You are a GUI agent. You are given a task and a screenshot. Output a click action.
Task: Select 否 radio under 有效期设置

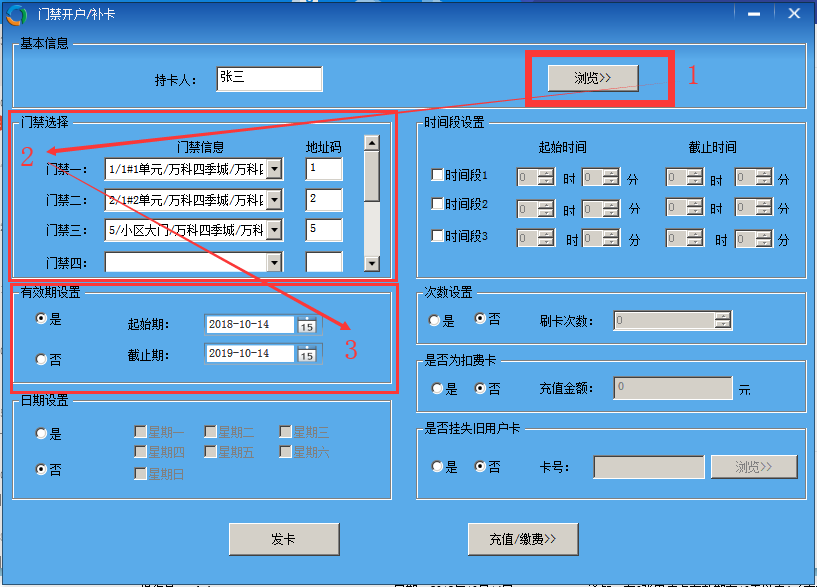pyautogui.click(x=41, y=359)
